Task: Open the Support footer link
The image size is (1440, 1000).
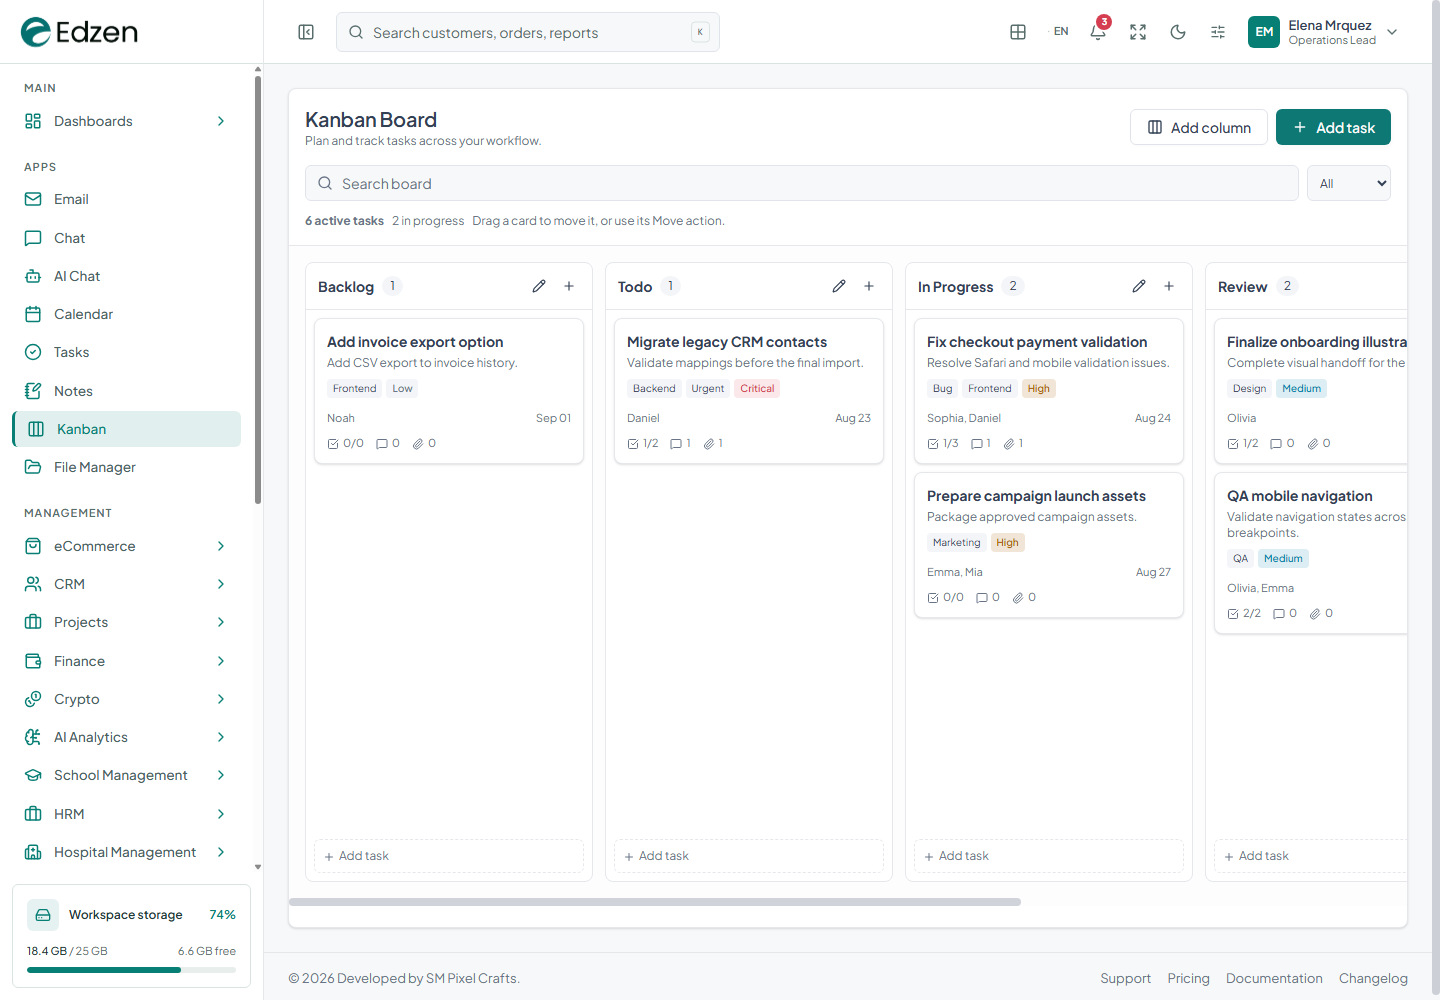Action: click(x=1125, y=978)
